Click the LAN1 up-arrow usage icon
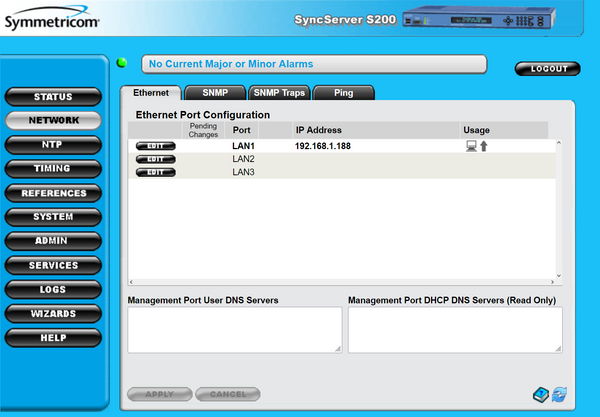The image size is (600, 417). coord(484,146)
